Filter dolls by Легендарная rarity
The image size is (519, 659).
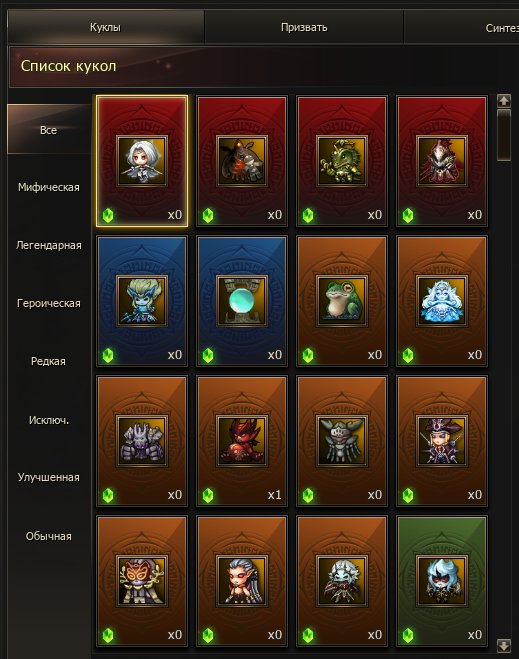pyautogui.click(x=49, y=245)
